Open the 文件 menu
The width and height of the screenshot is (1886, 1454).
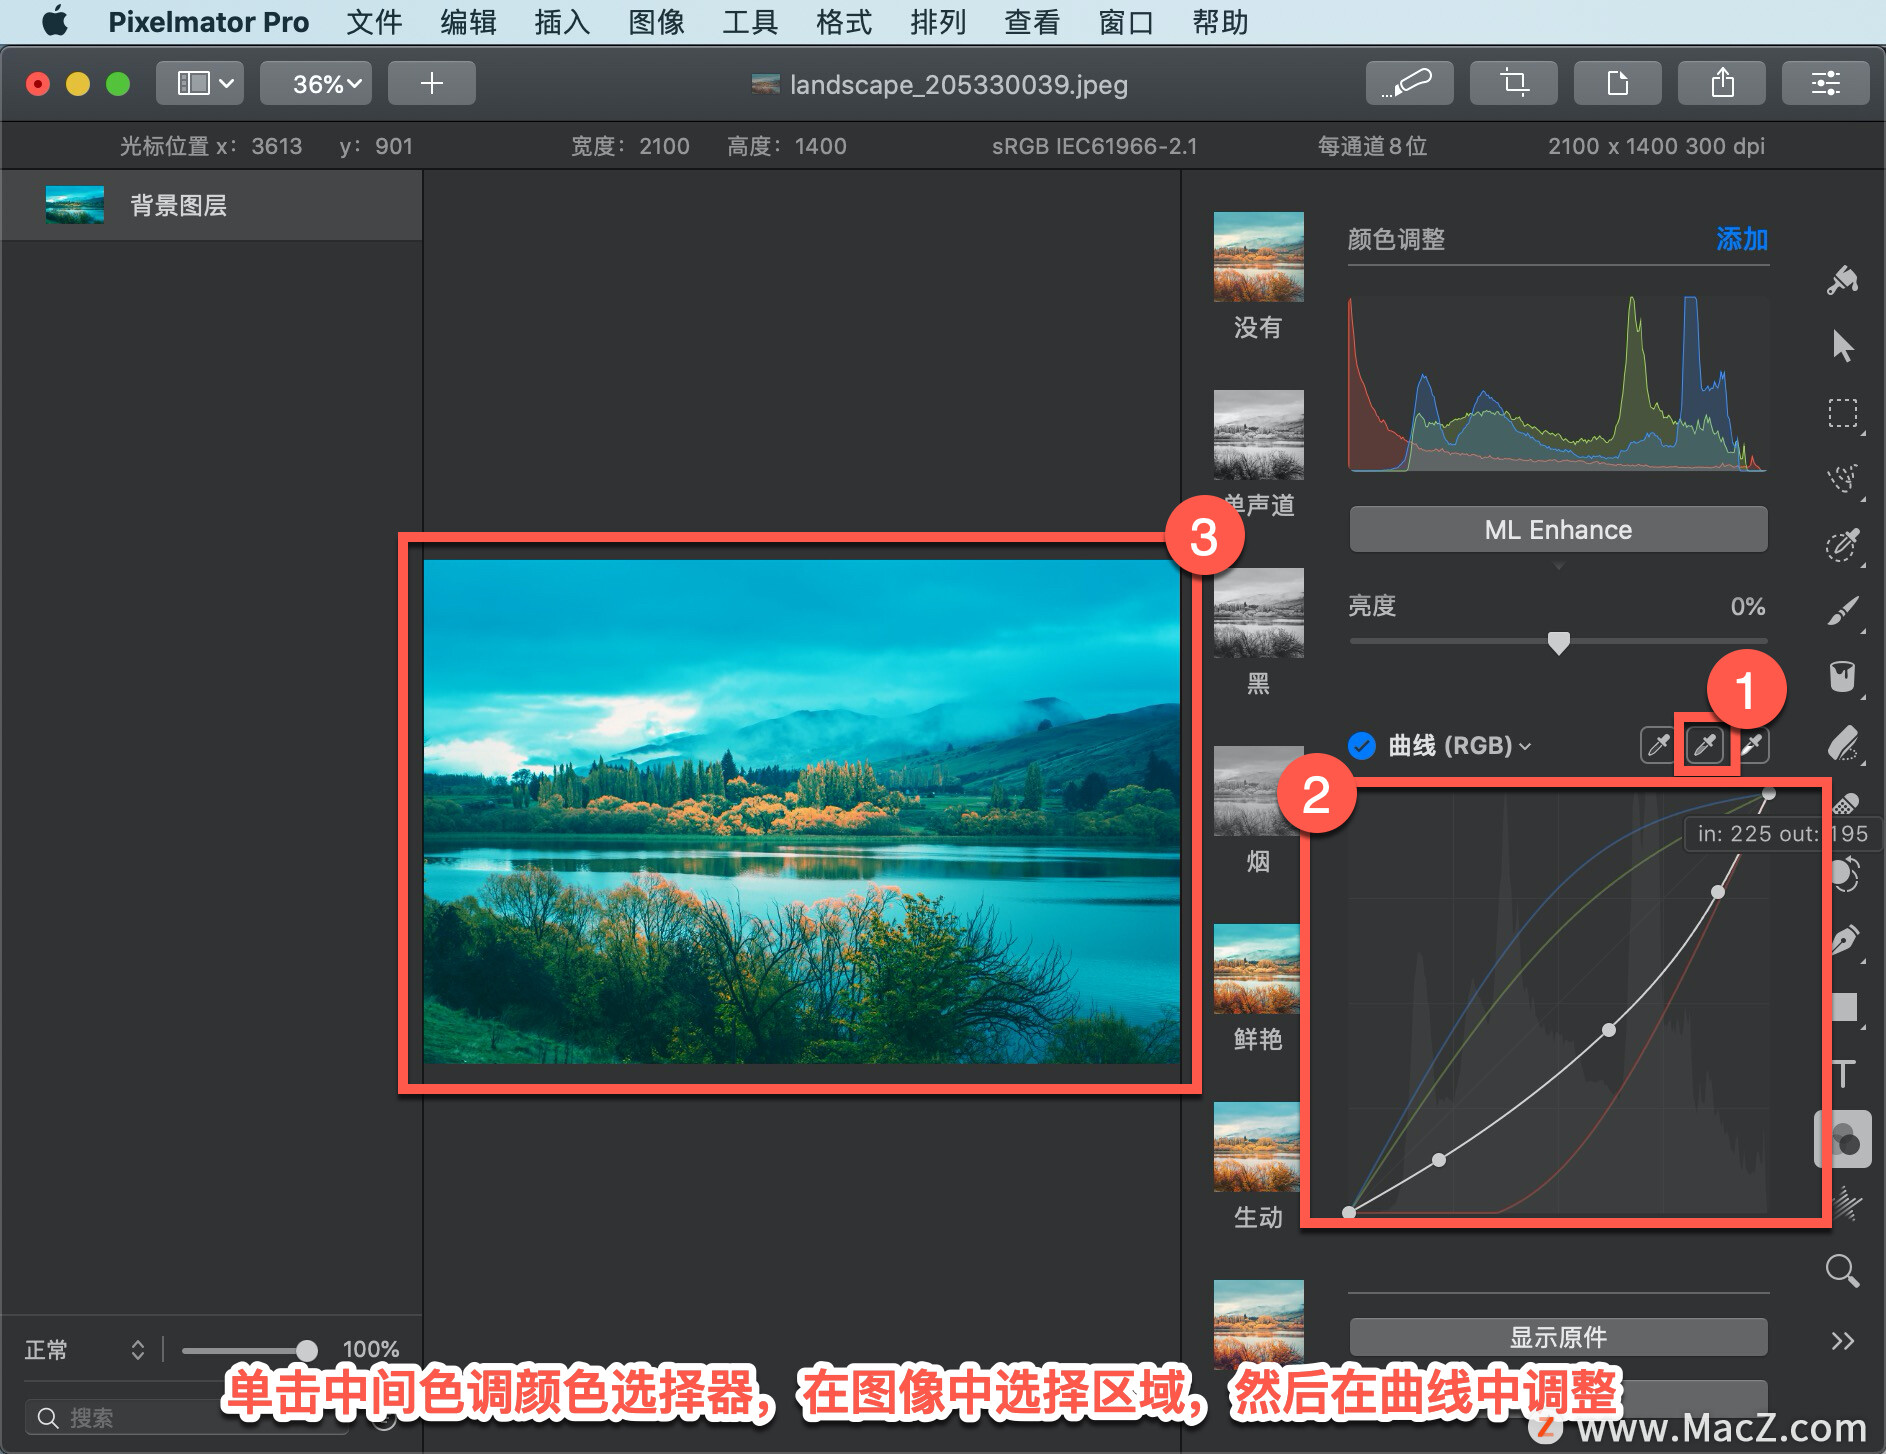(x=374, y=22)
